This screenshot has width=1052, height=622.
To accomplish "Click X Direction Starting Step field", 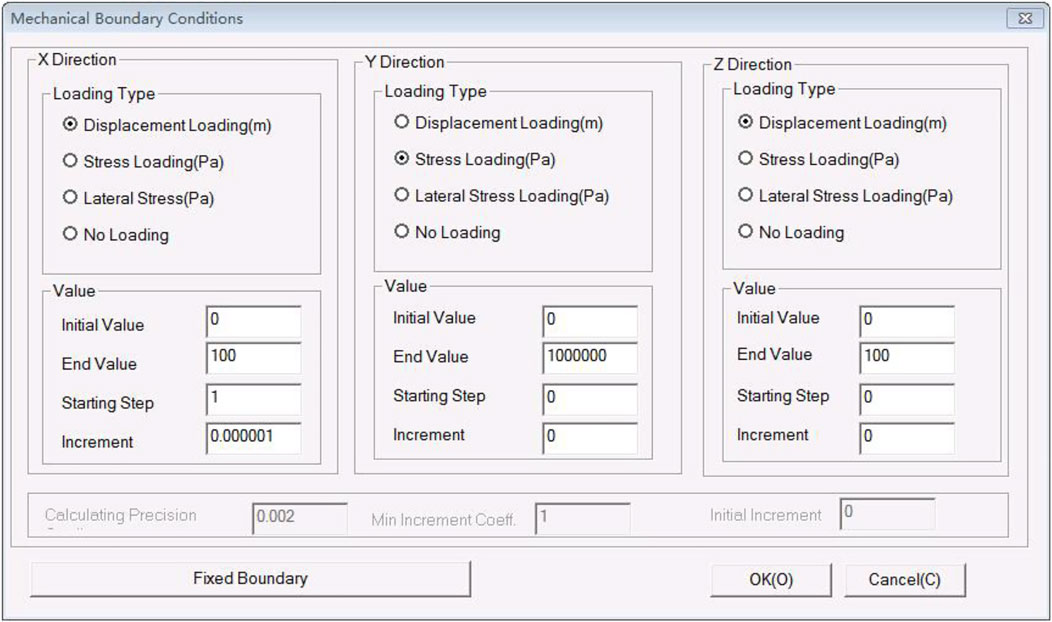I will click(x=254, y=399).
